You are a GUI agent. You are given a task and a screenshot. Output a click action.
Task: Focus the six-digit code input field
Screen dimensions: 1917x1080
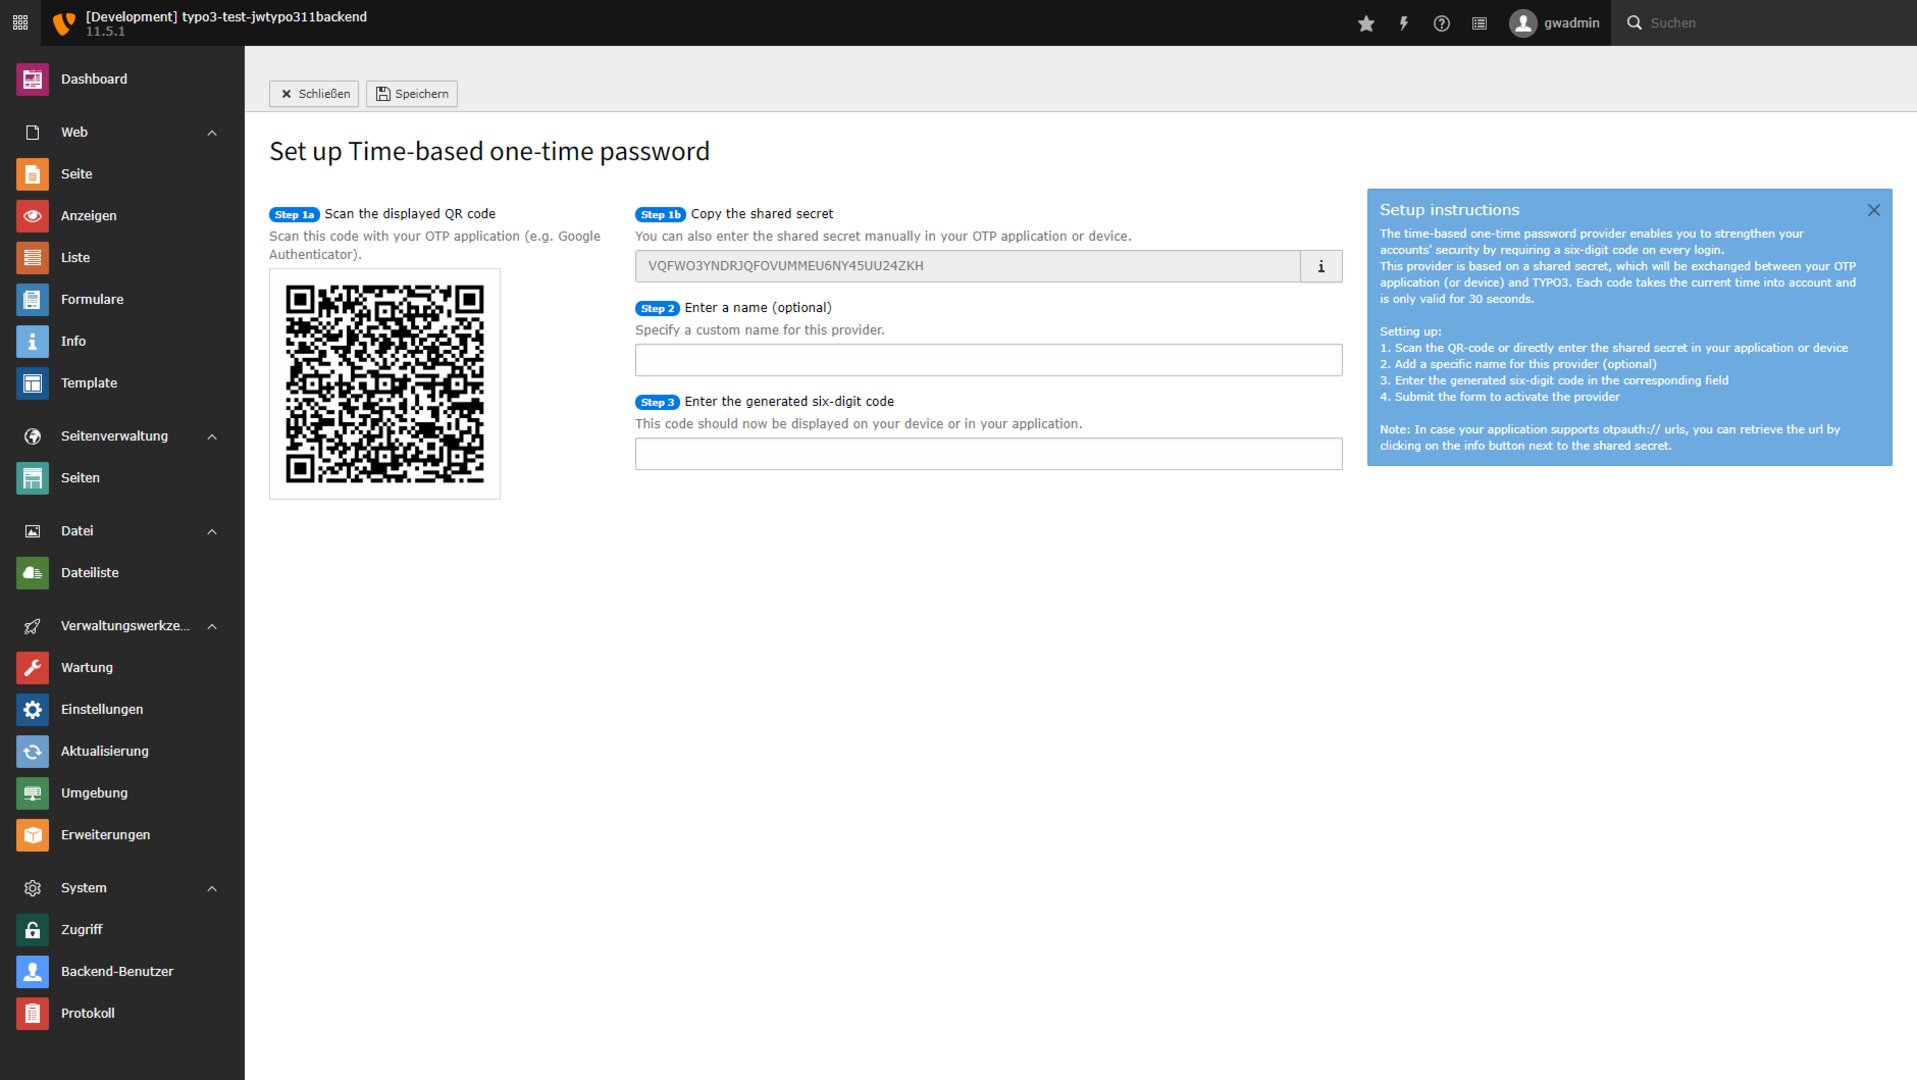coord(988,454)
